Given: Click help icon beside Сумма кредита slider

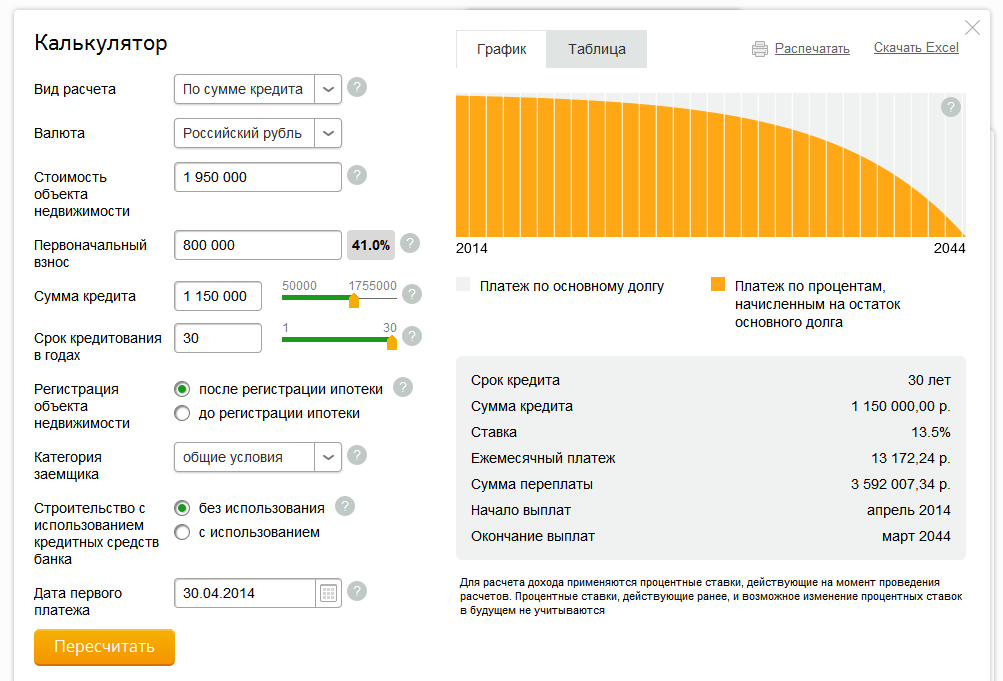Looking at the screenshot, I should (x=412, y=294).
